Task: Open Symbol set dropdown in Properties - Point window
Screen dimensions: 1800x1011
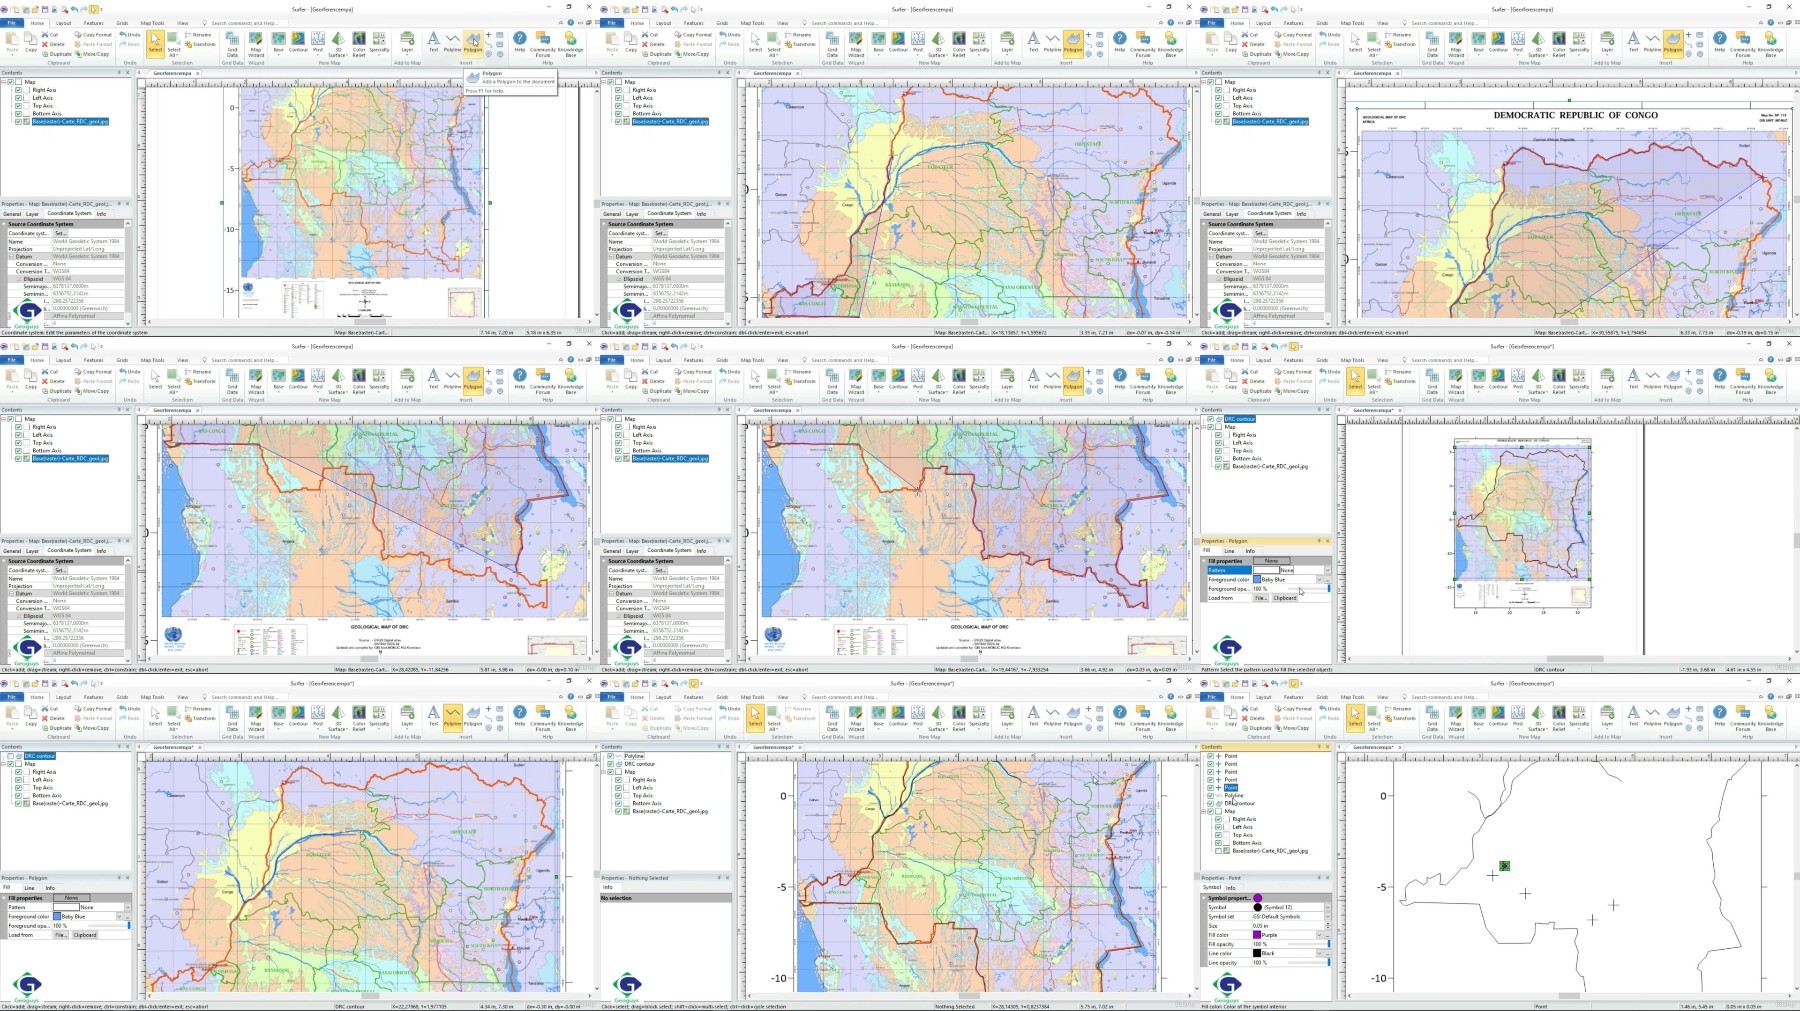Action: [x=1327, y=916]
